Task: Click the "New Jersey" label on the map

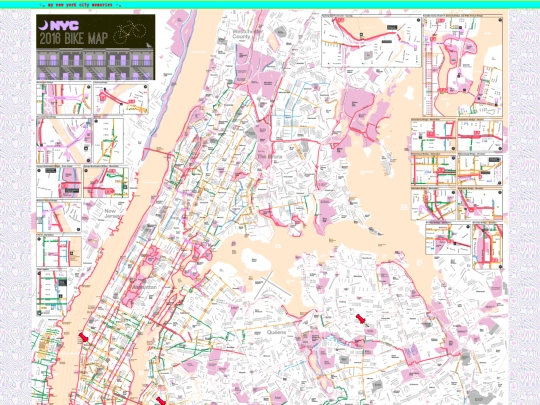Action: 112,214
